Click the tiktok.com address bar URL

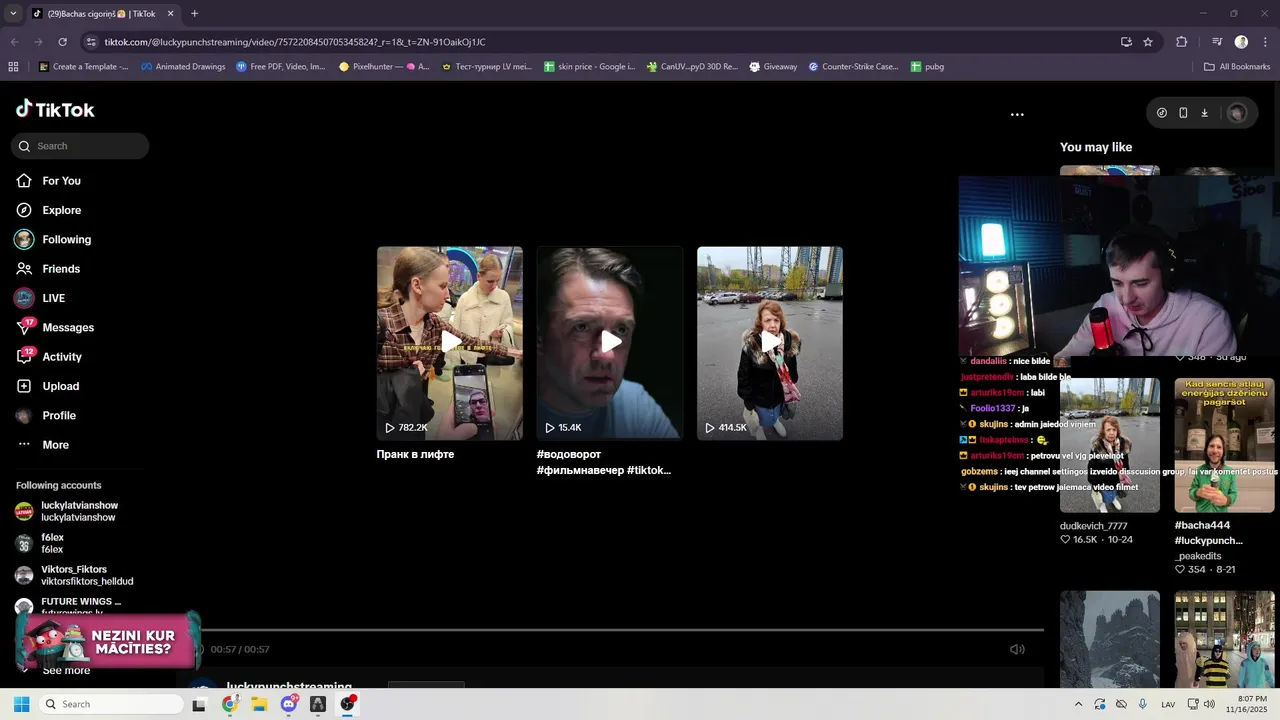pyautogui.click(x=295, y=42)
